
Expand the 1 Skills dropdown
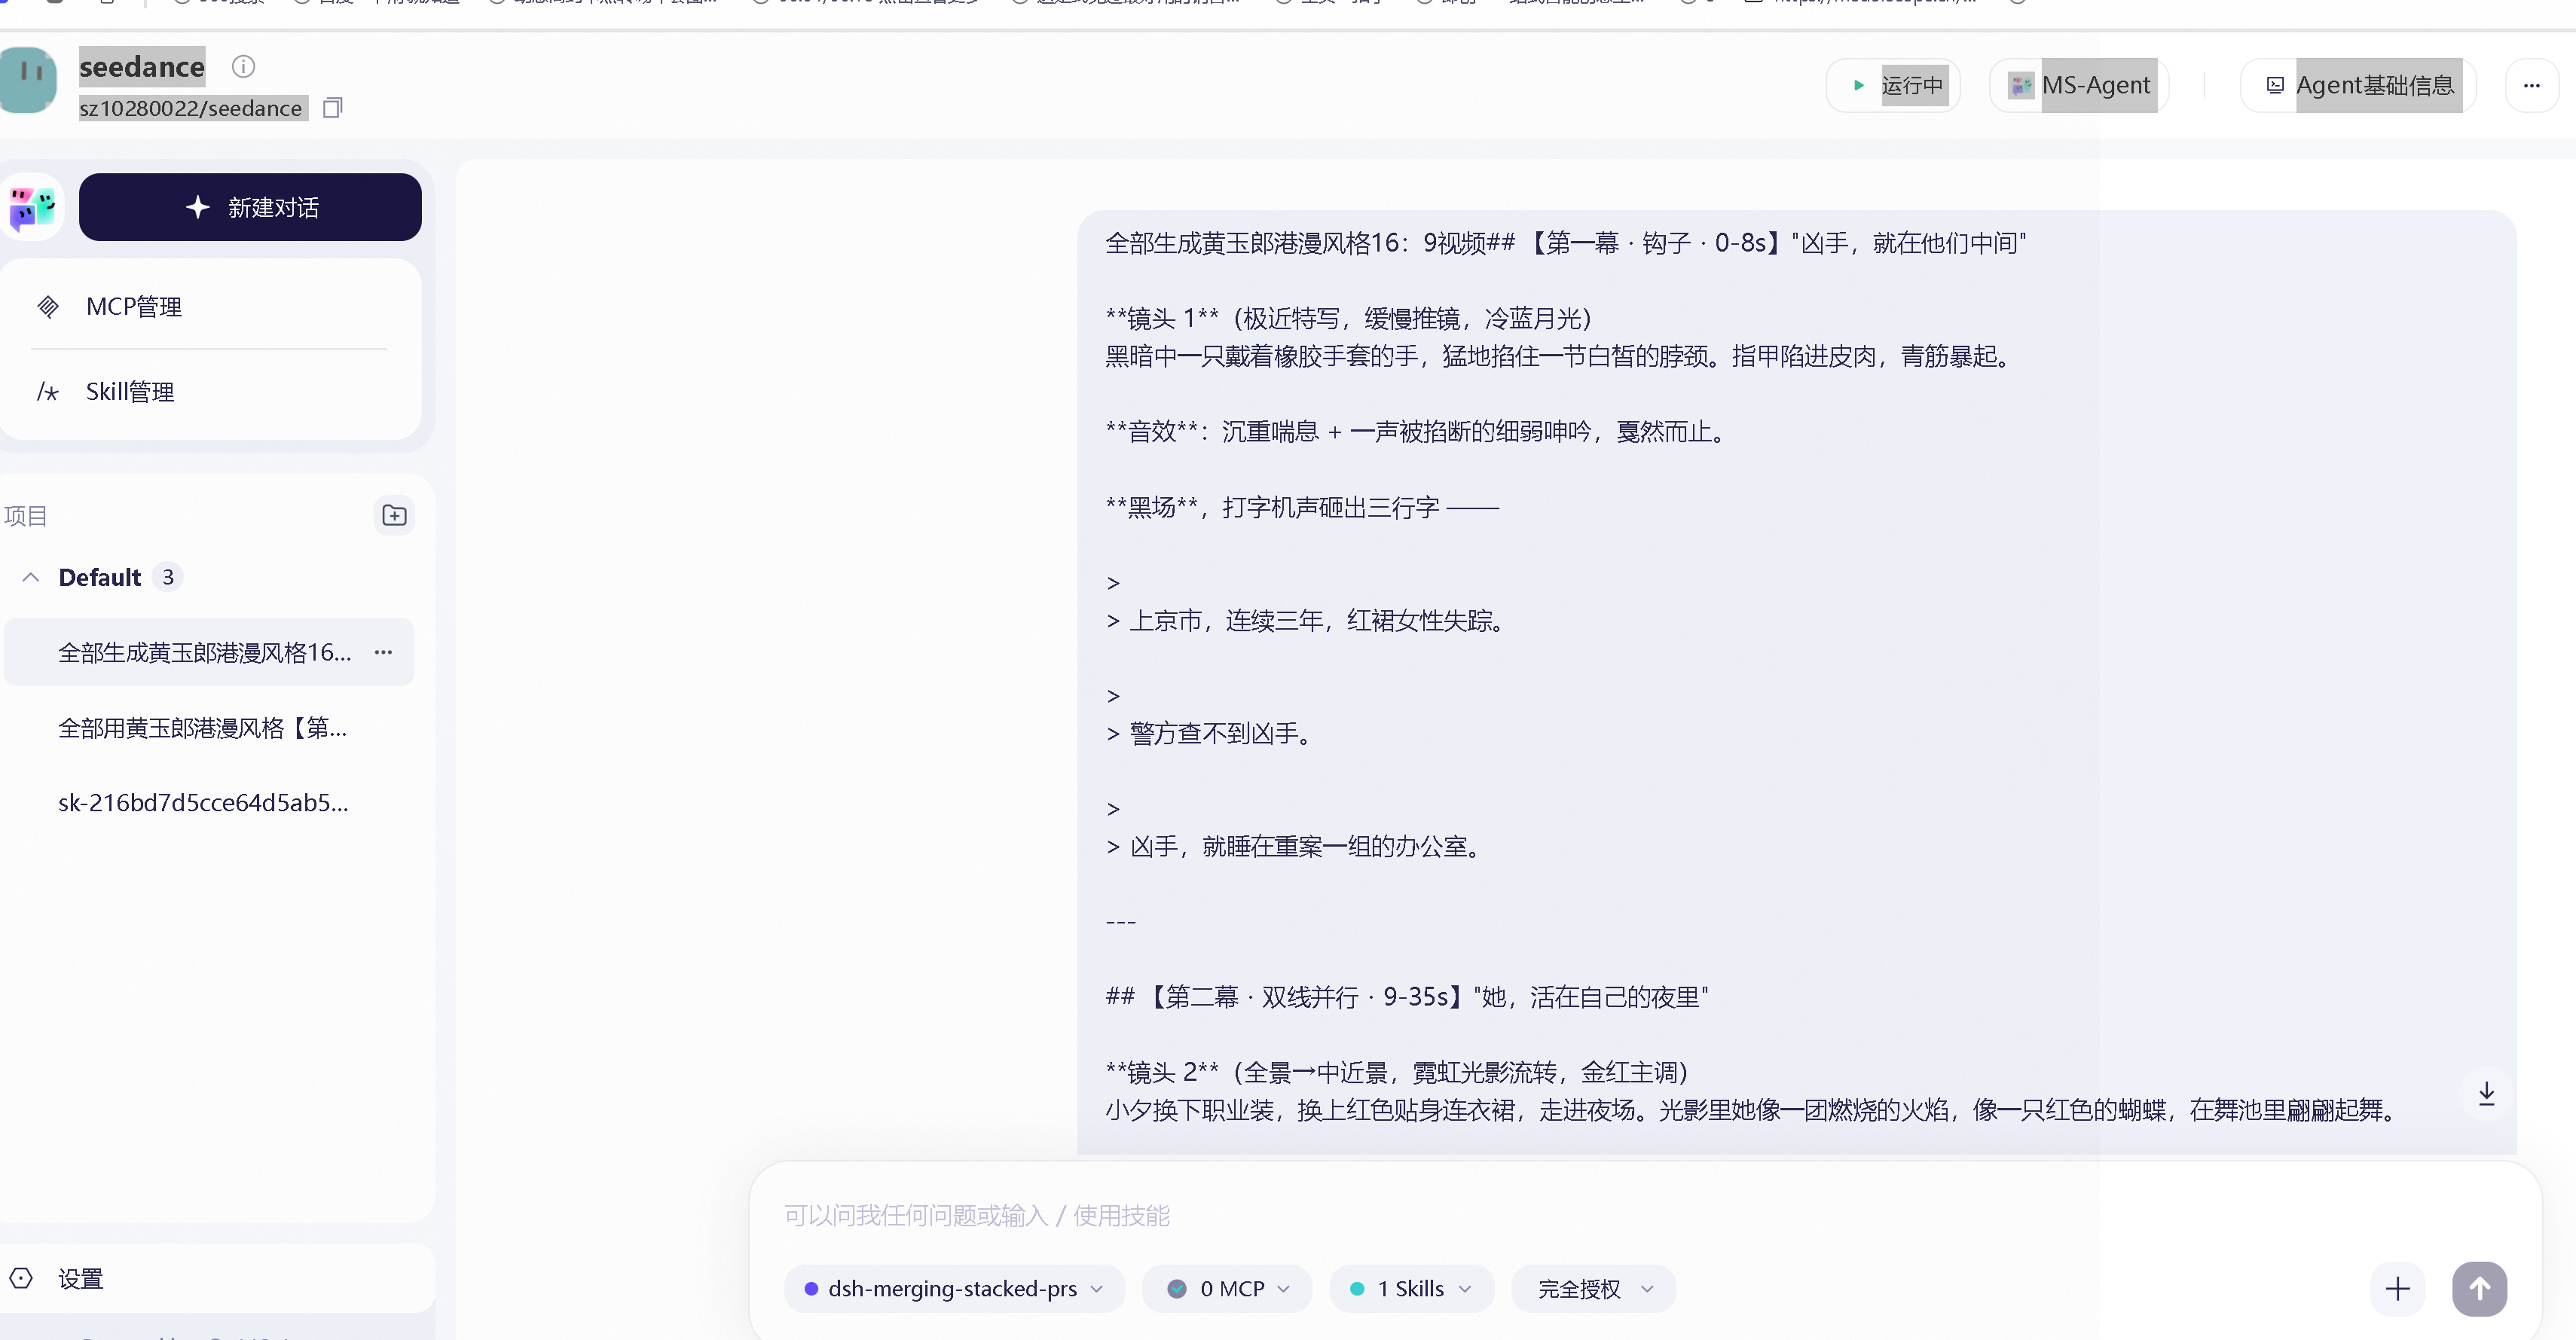pos(1410,1289)
